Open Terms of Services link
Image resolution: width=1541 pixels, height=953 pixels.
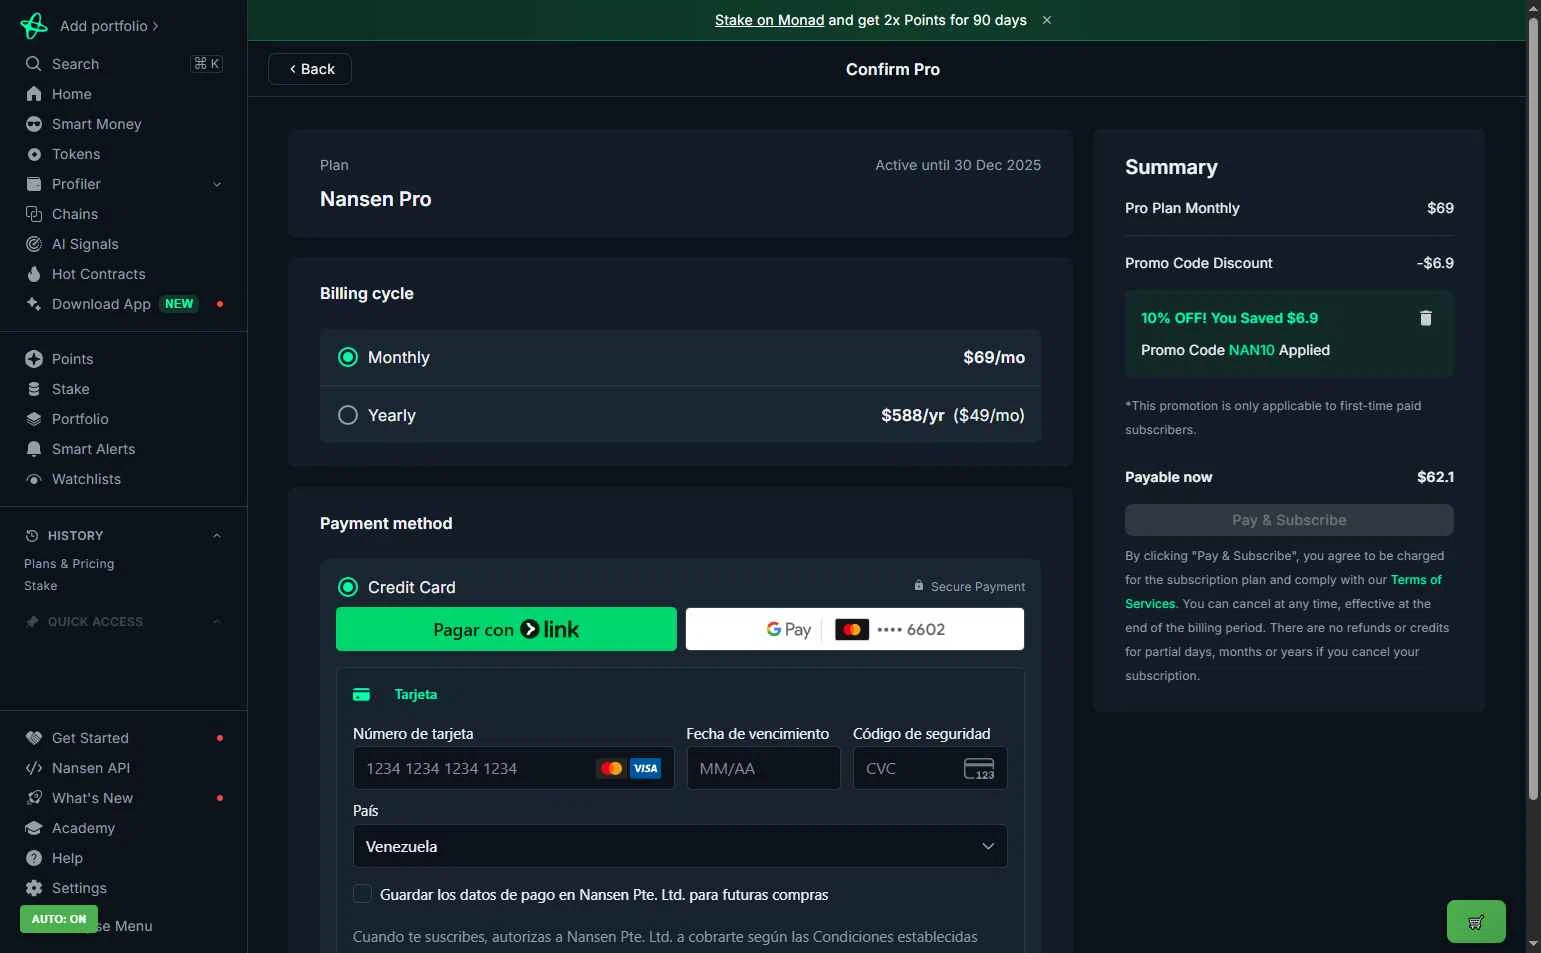1416,580
